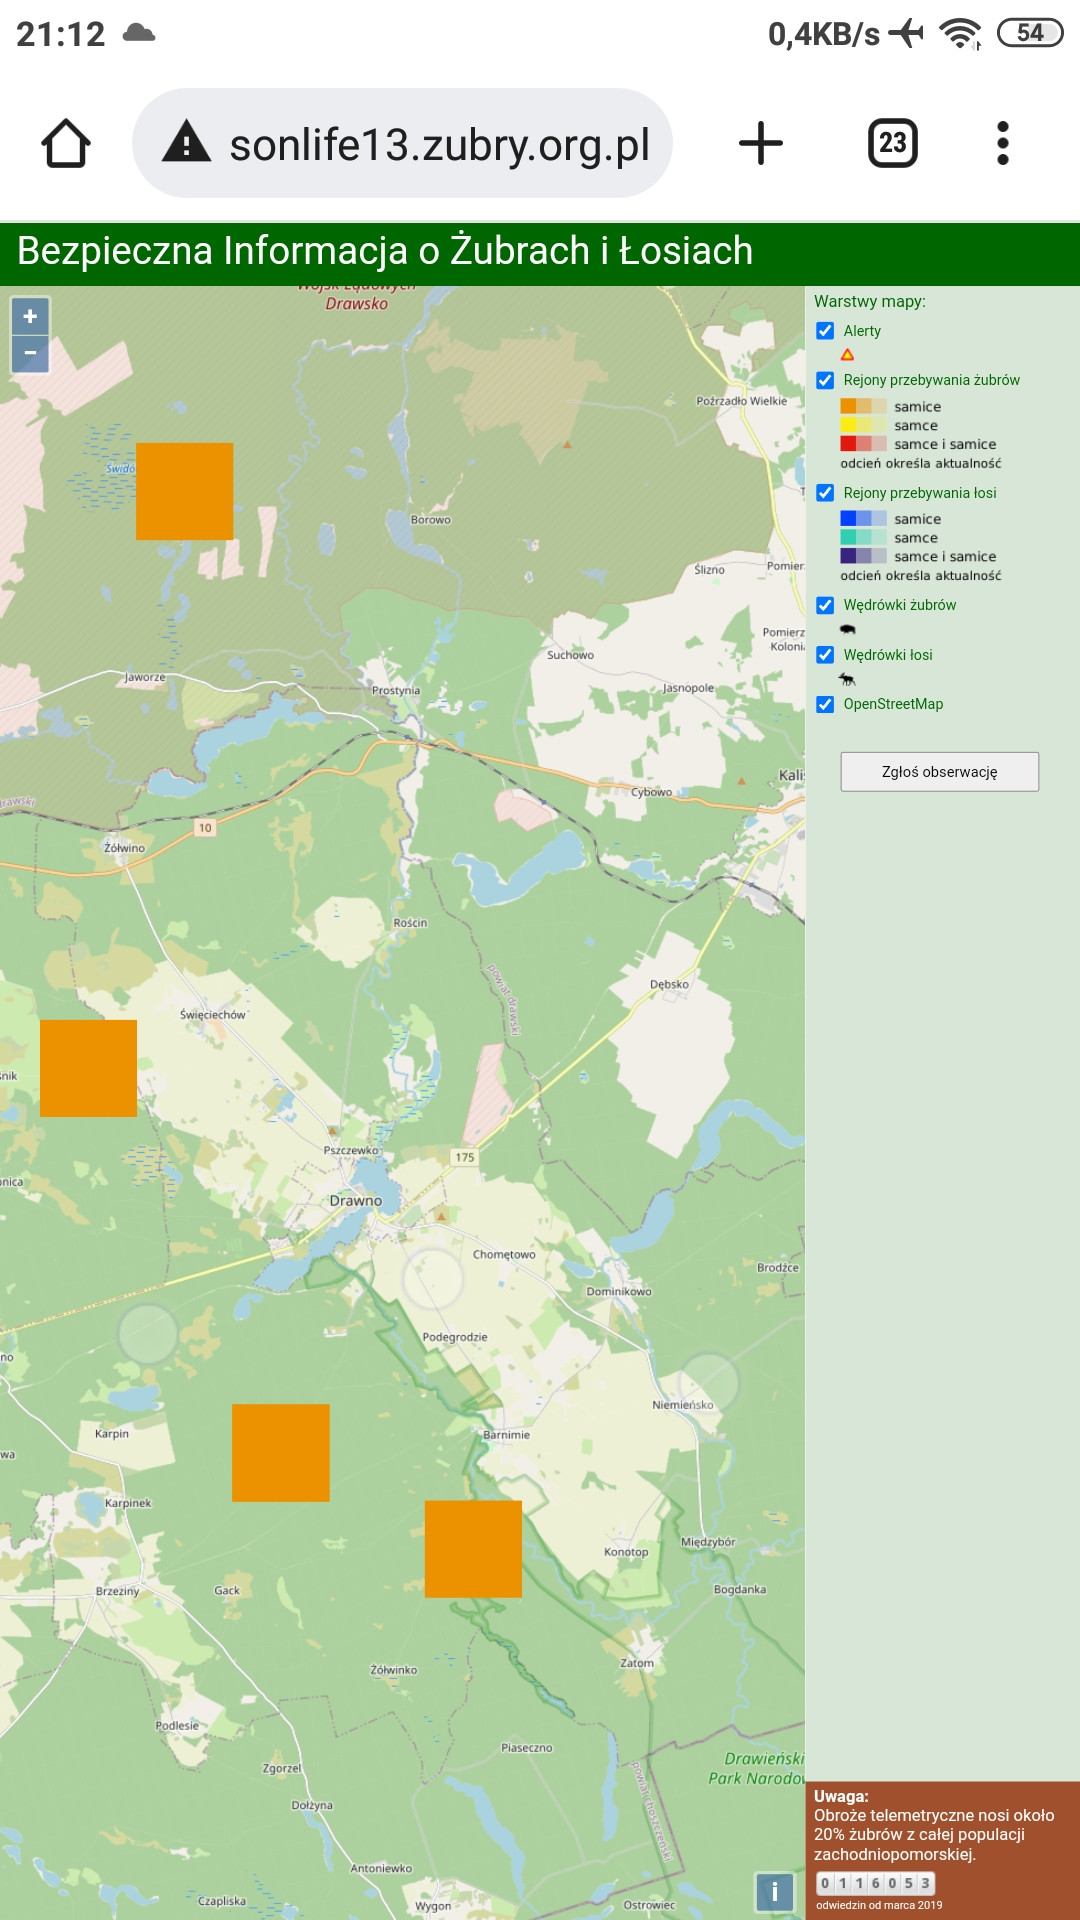Open the browser three-dot menu
This screenshot has height=1920, width=1080.
point(1002,144)
